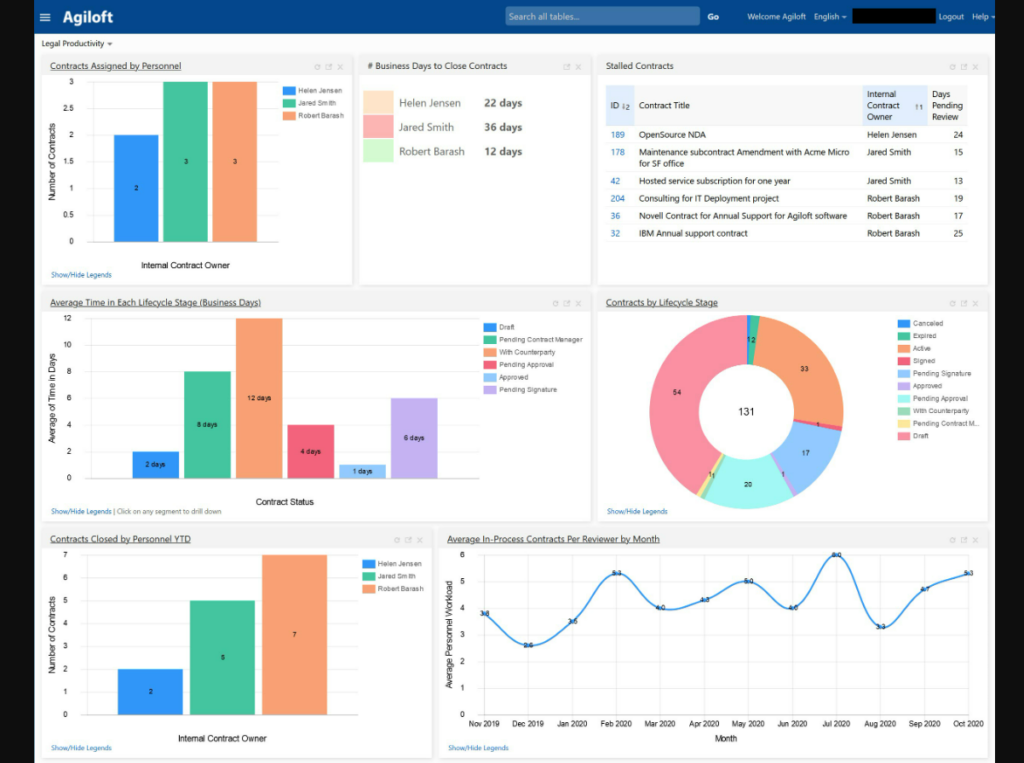Click inside the Search all tables field

[600, 16]
